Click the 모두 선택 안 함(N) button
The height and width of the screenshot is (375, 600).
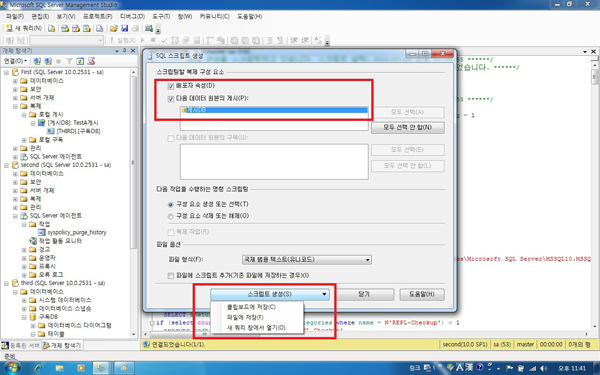[408, 127]
